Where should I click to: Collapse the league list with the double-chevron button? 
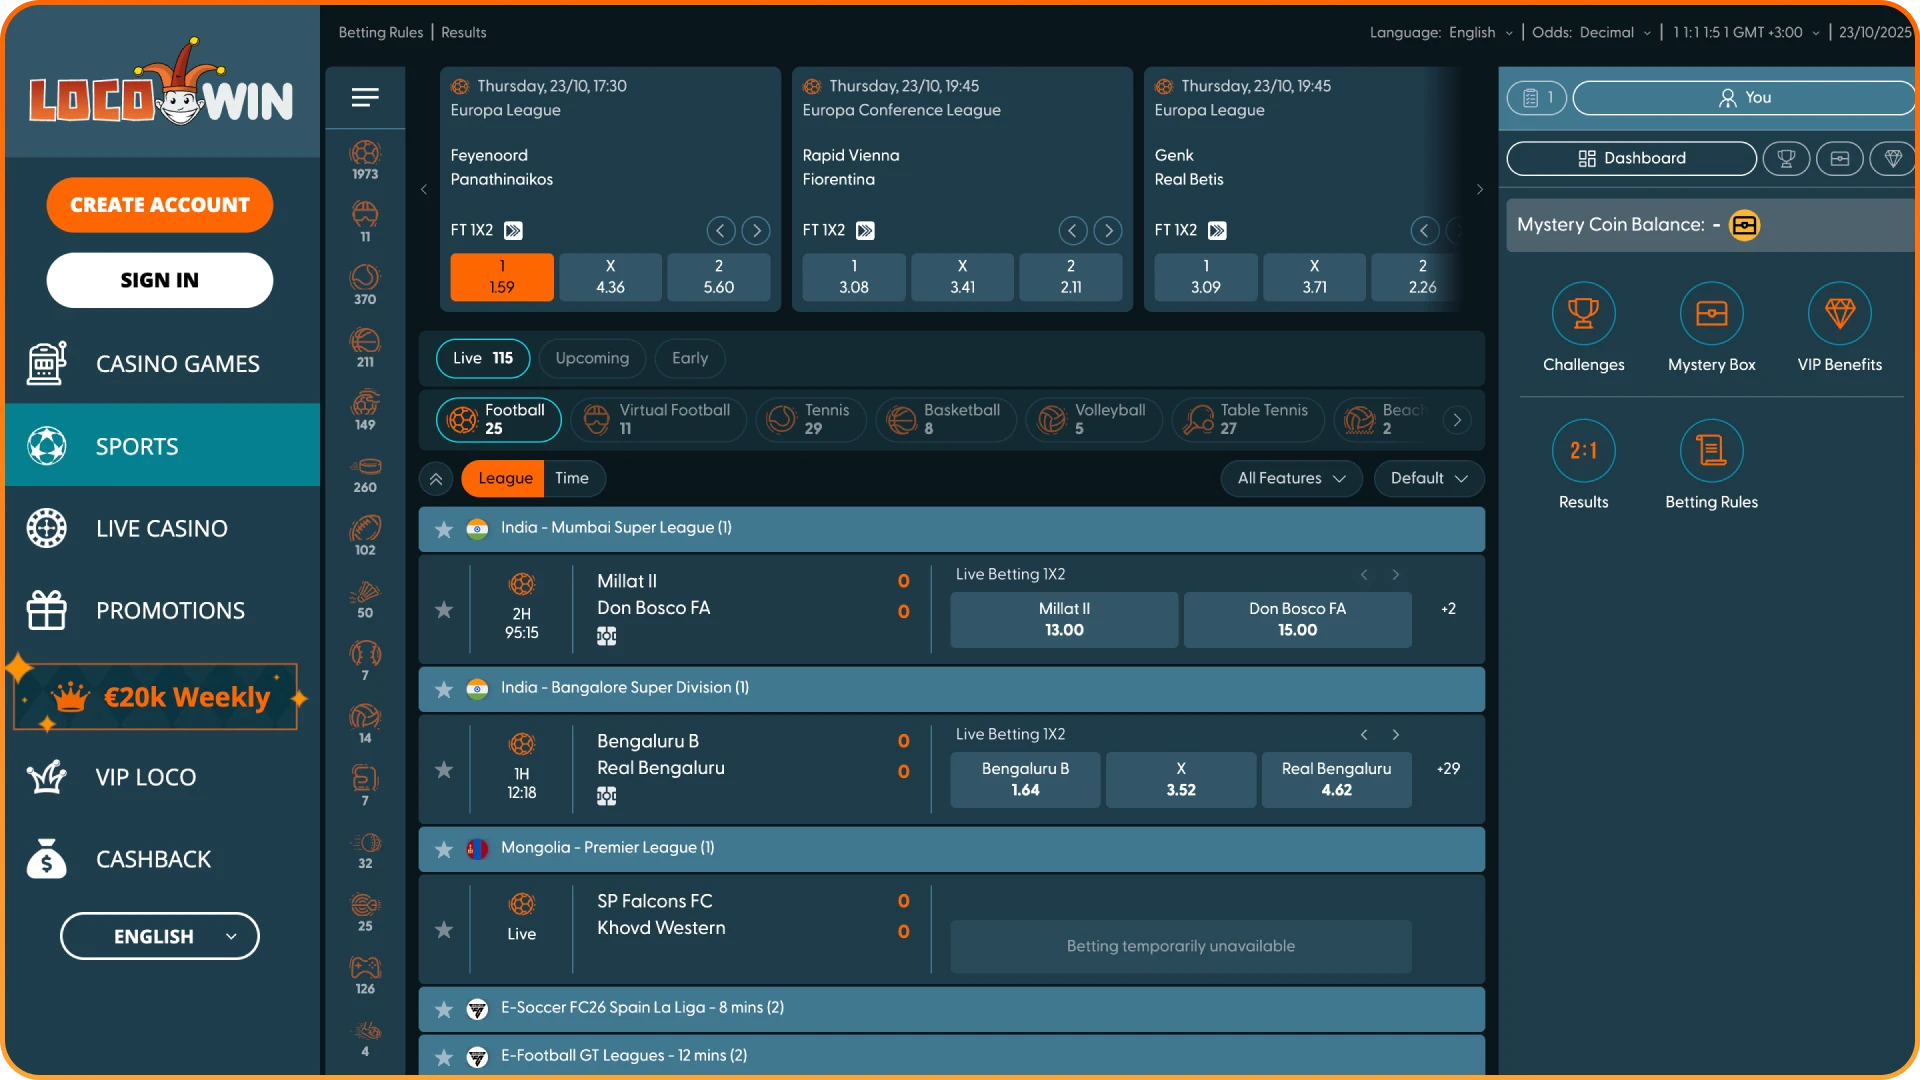[x=435, y=478]
